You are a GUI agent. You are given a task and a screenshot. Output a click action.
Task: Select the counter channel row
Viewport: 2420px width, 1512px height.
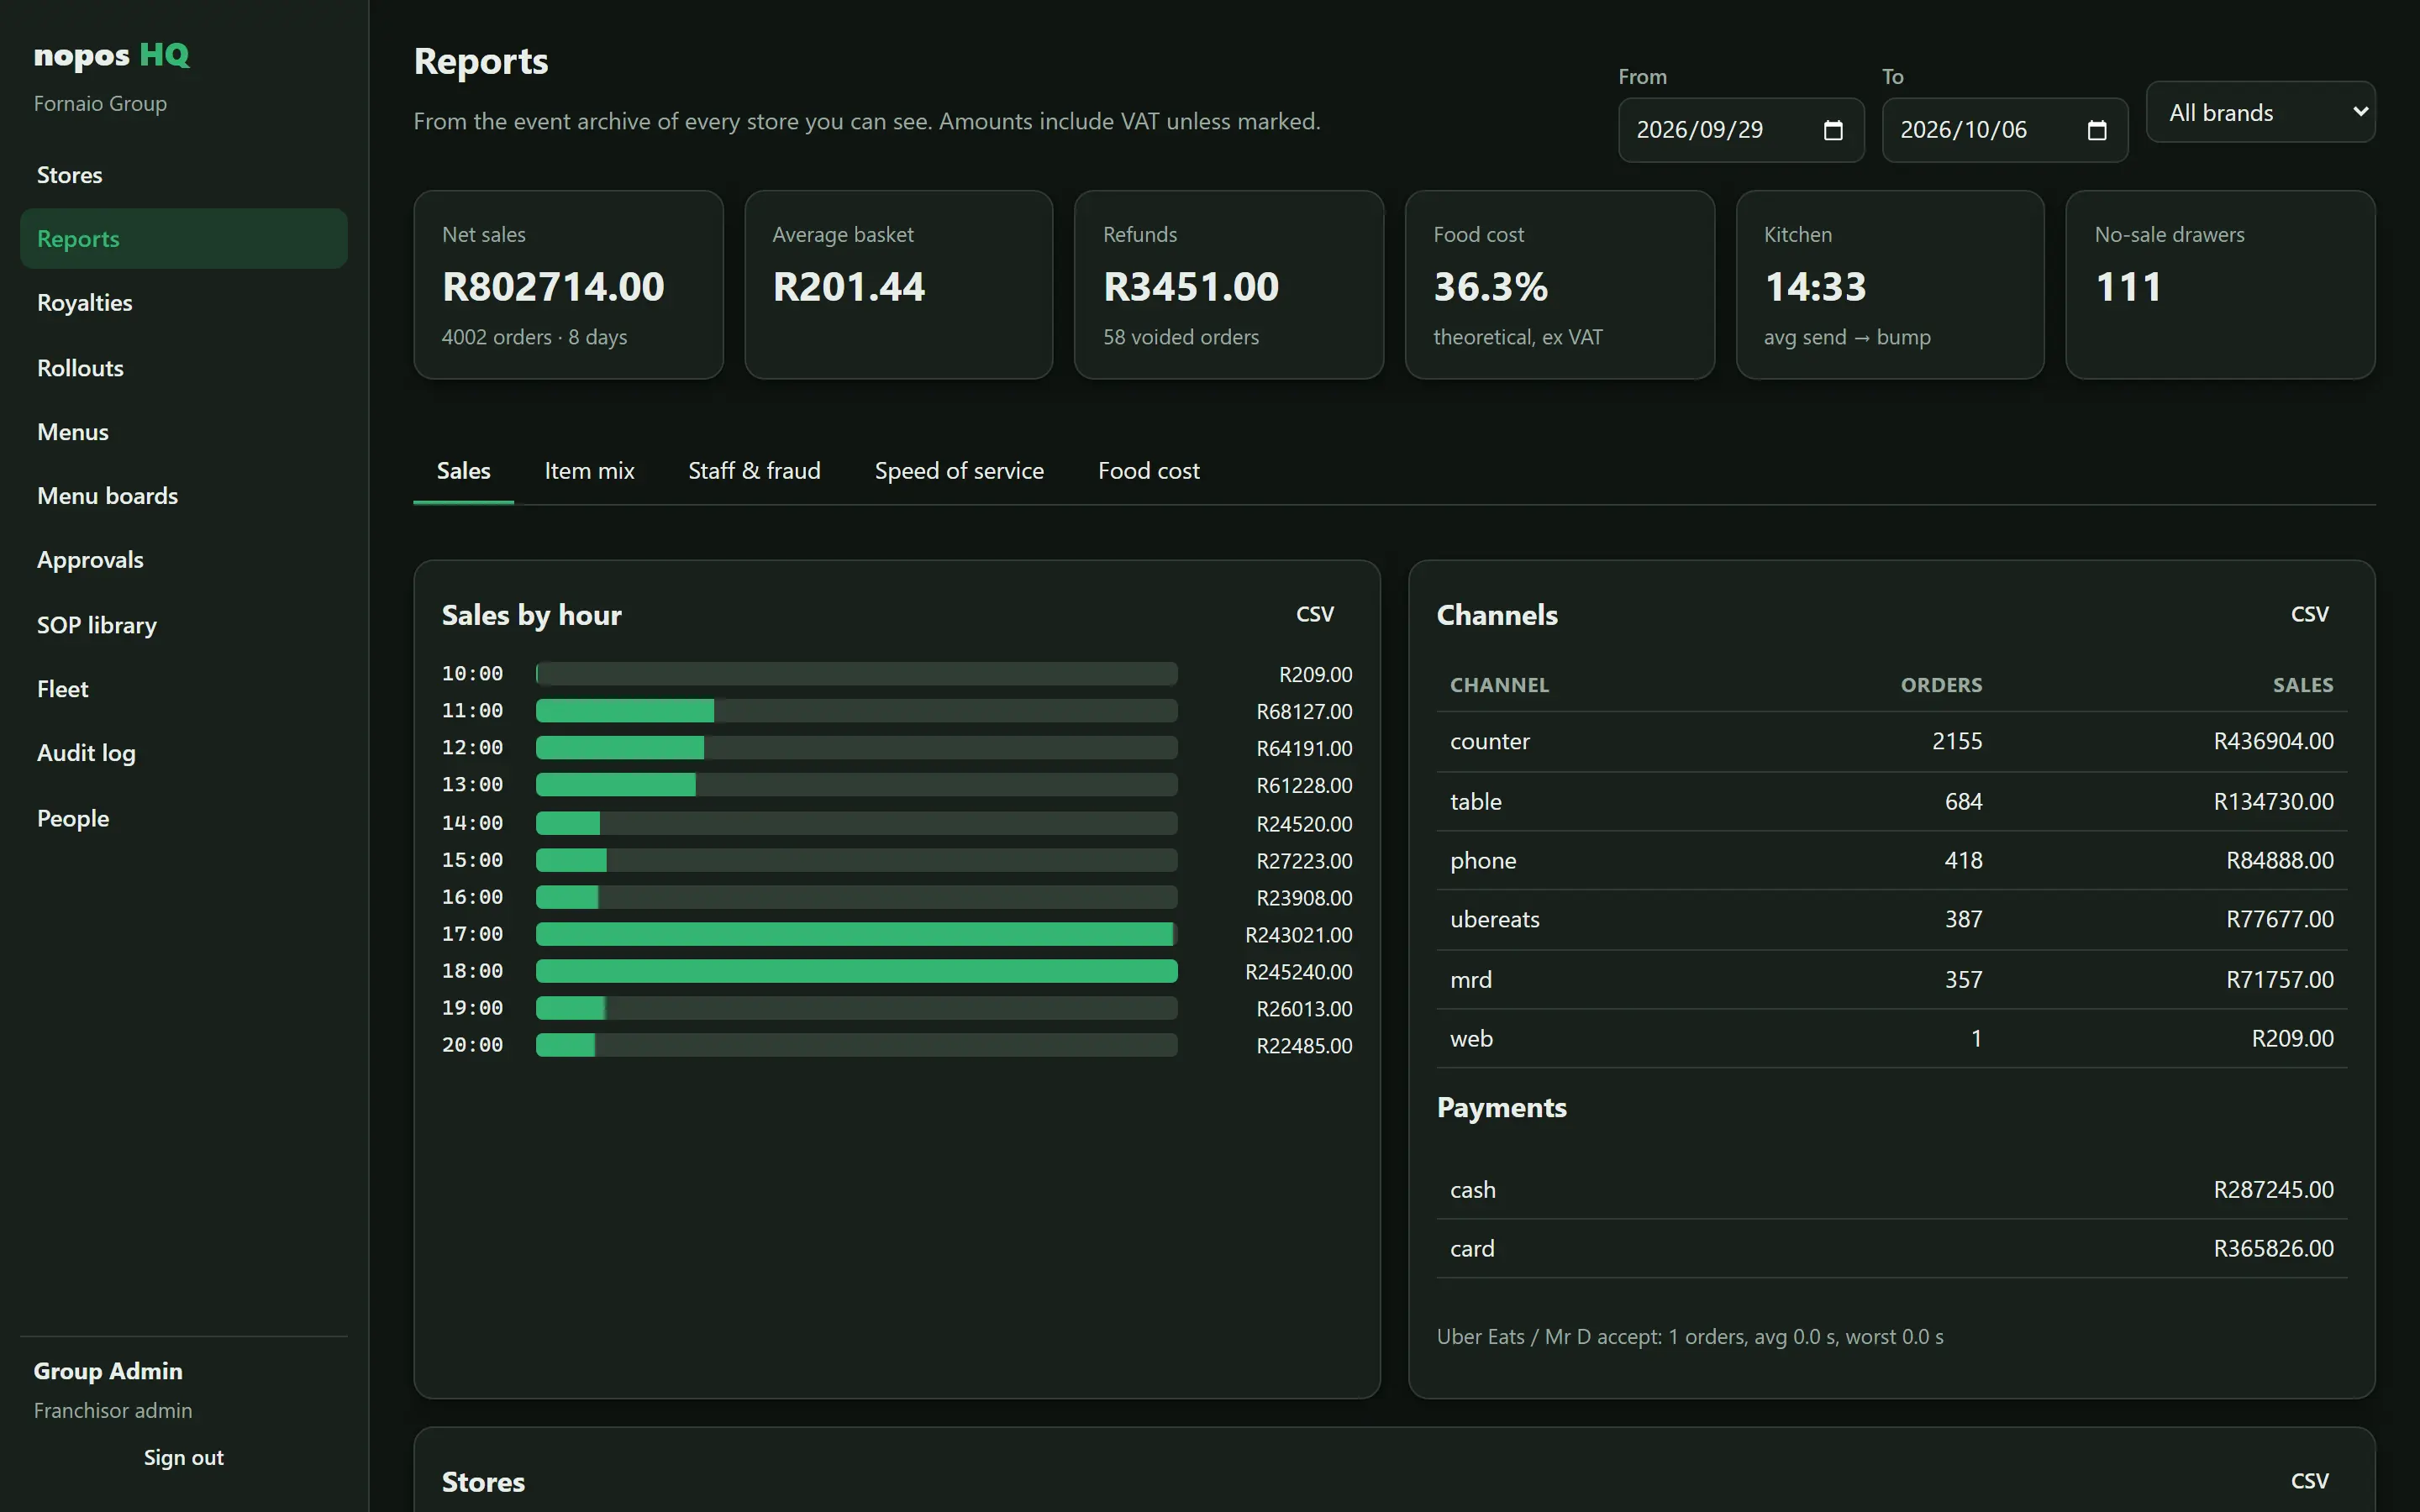pos(1891,742)
